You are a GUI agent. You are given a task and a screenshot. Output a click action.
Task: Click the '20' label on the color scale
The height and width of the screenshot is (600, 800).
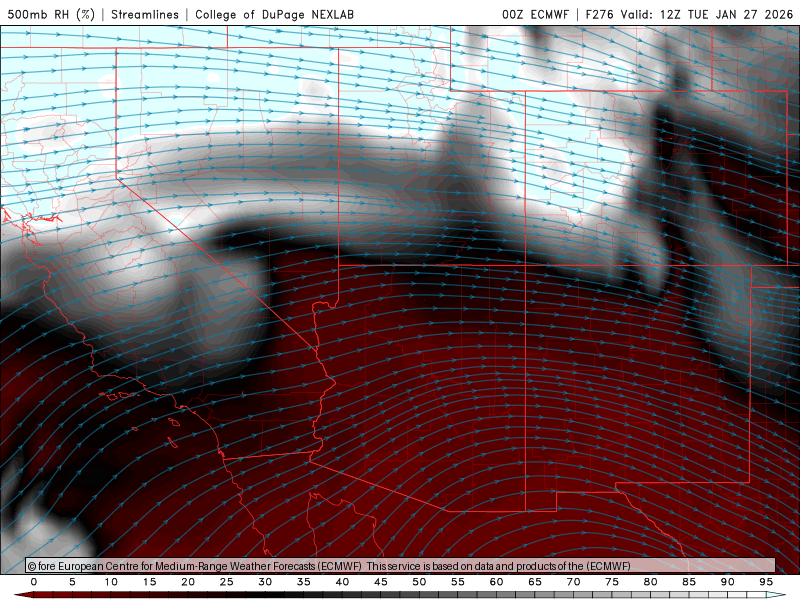(x=188, y=582)
